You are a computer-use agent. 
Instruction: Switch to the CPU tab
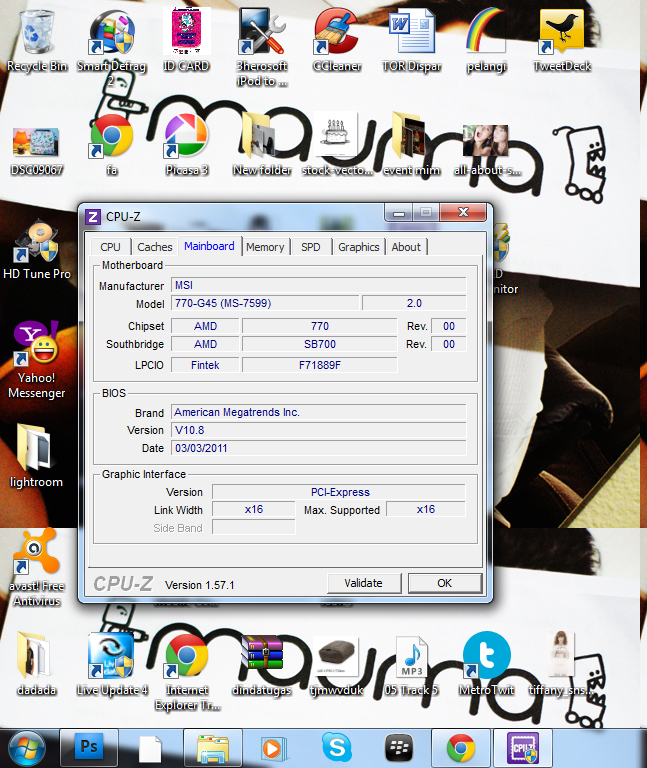click(x=110, y=247)
